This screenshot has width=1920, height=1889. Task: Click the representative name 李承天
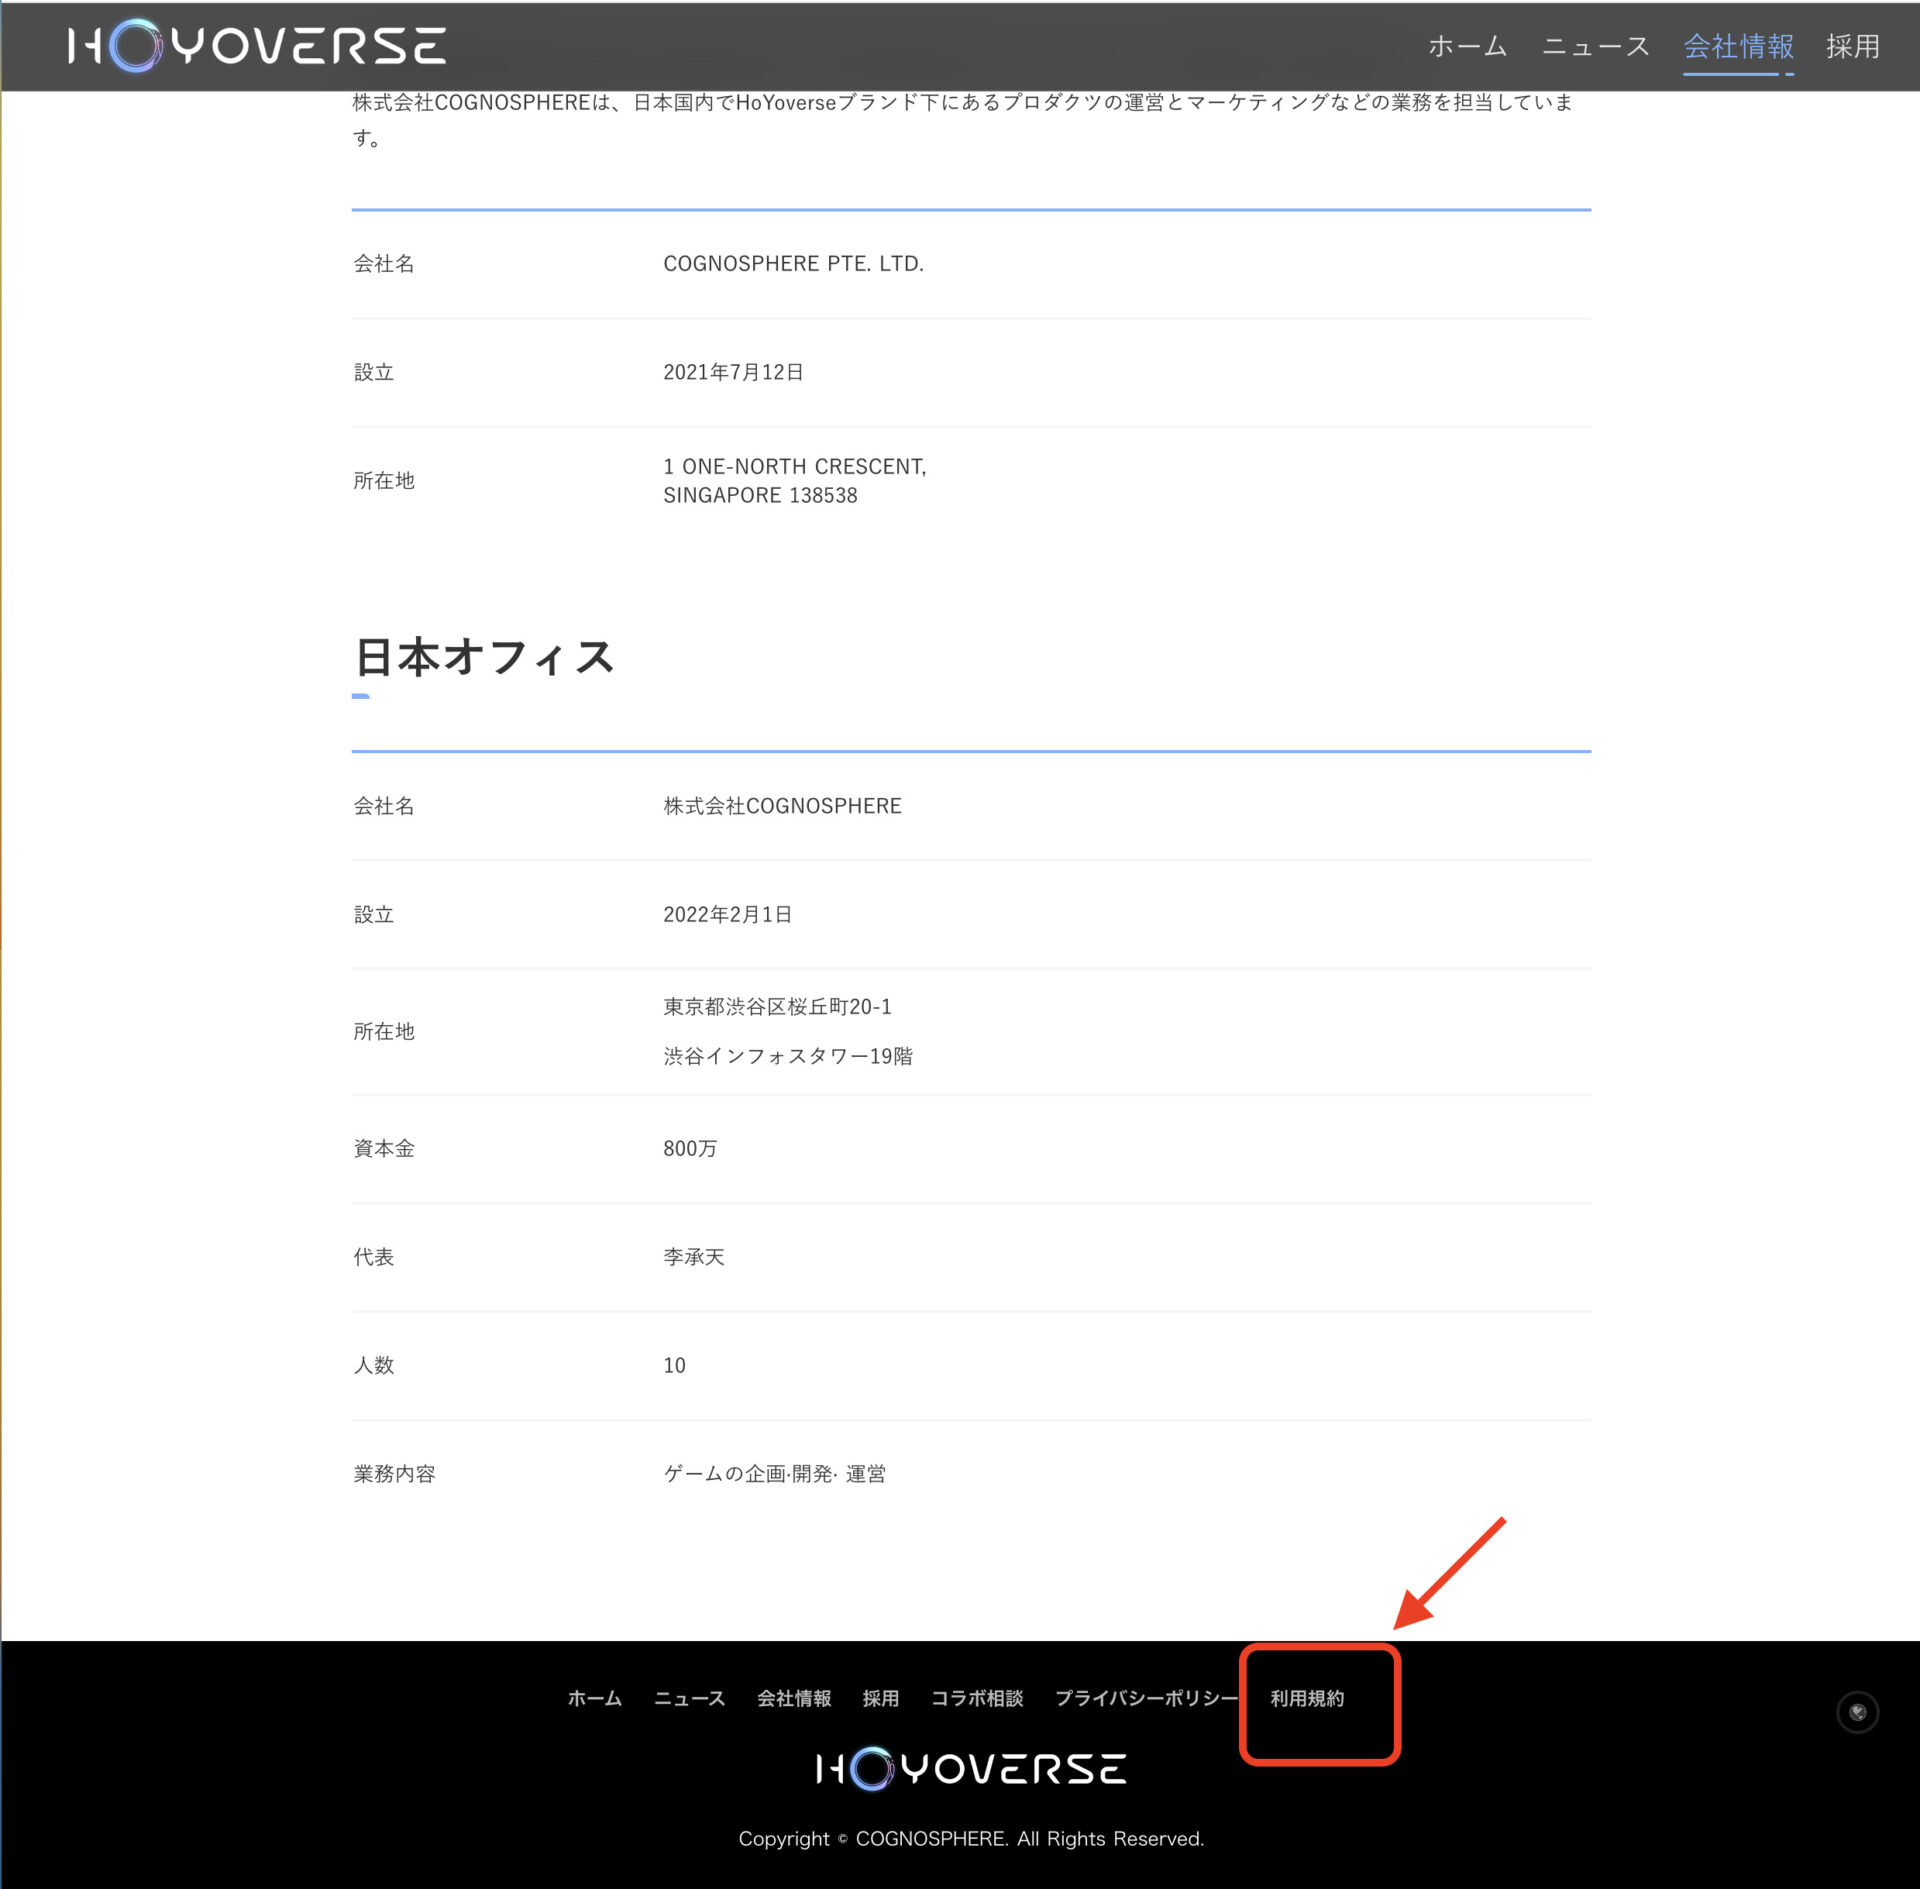point(693,1257)
